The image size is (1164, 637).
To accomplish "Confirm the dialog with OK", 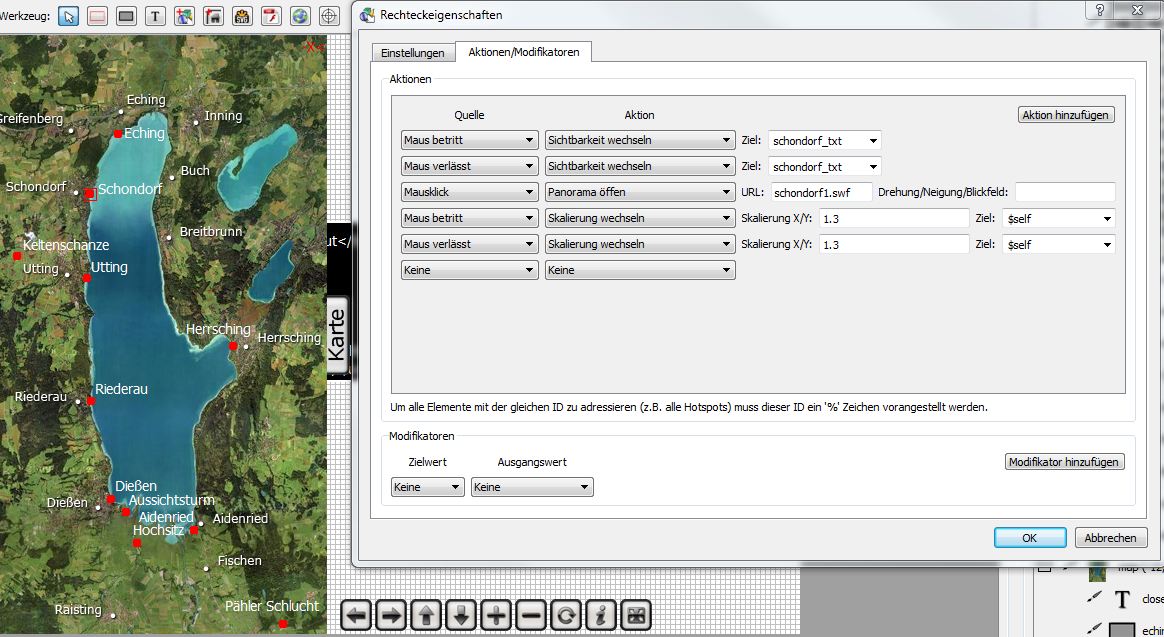I will (x=1029, y=538).
